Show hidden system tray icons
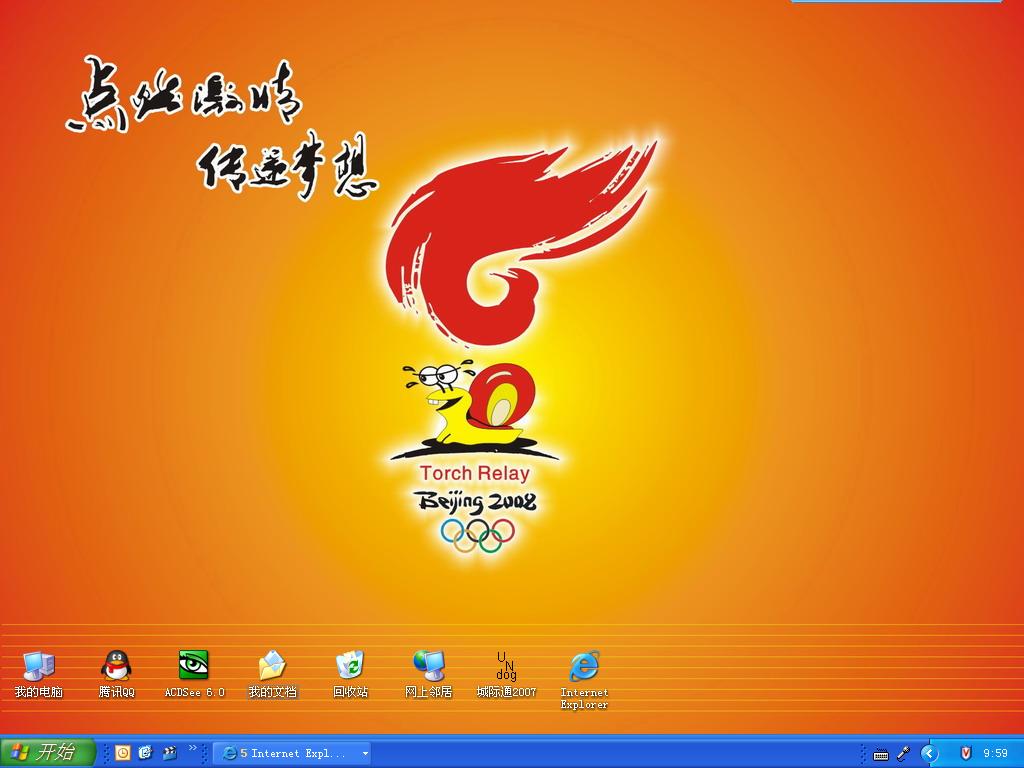 [929, 753]
